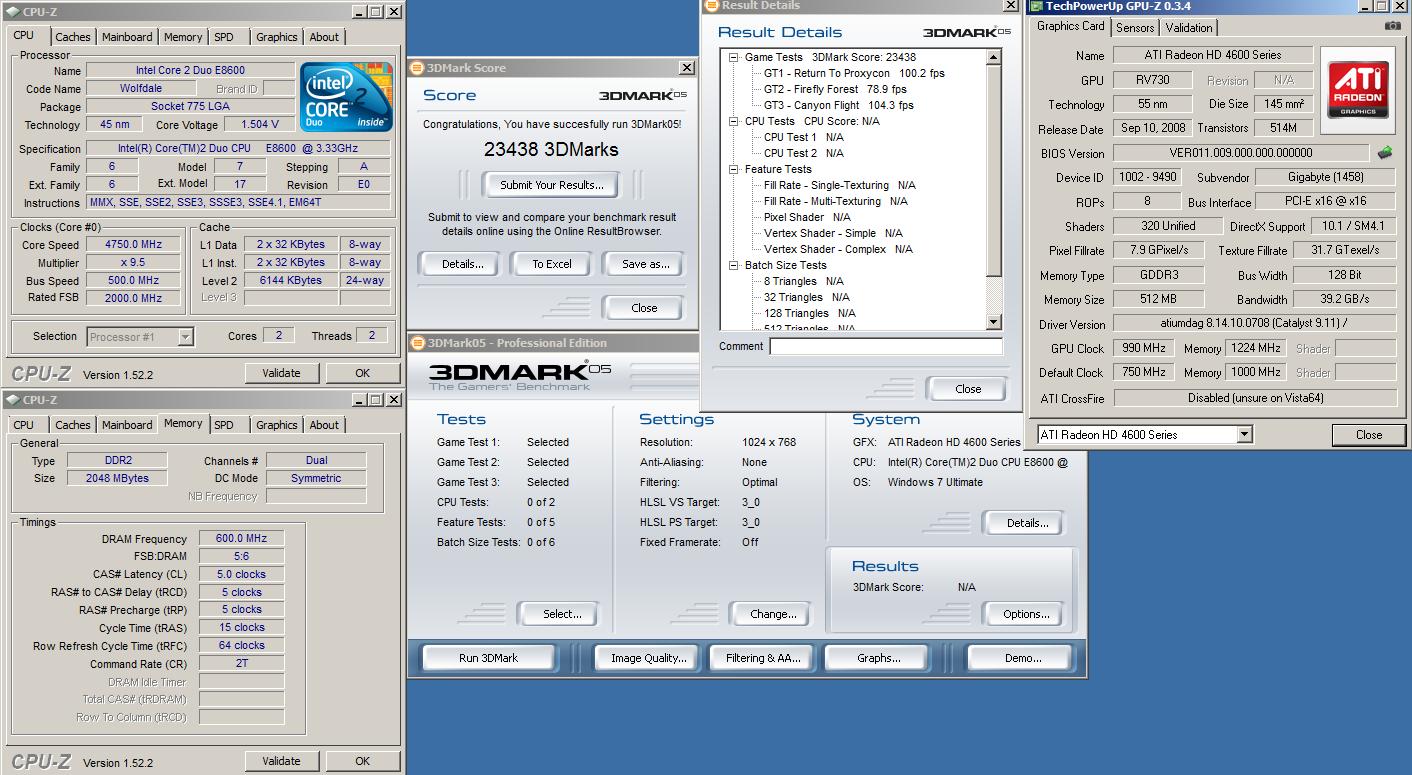Select 'CPU Test 1' row
Viewport: 1412px width, 775px height.
(803, 137)
